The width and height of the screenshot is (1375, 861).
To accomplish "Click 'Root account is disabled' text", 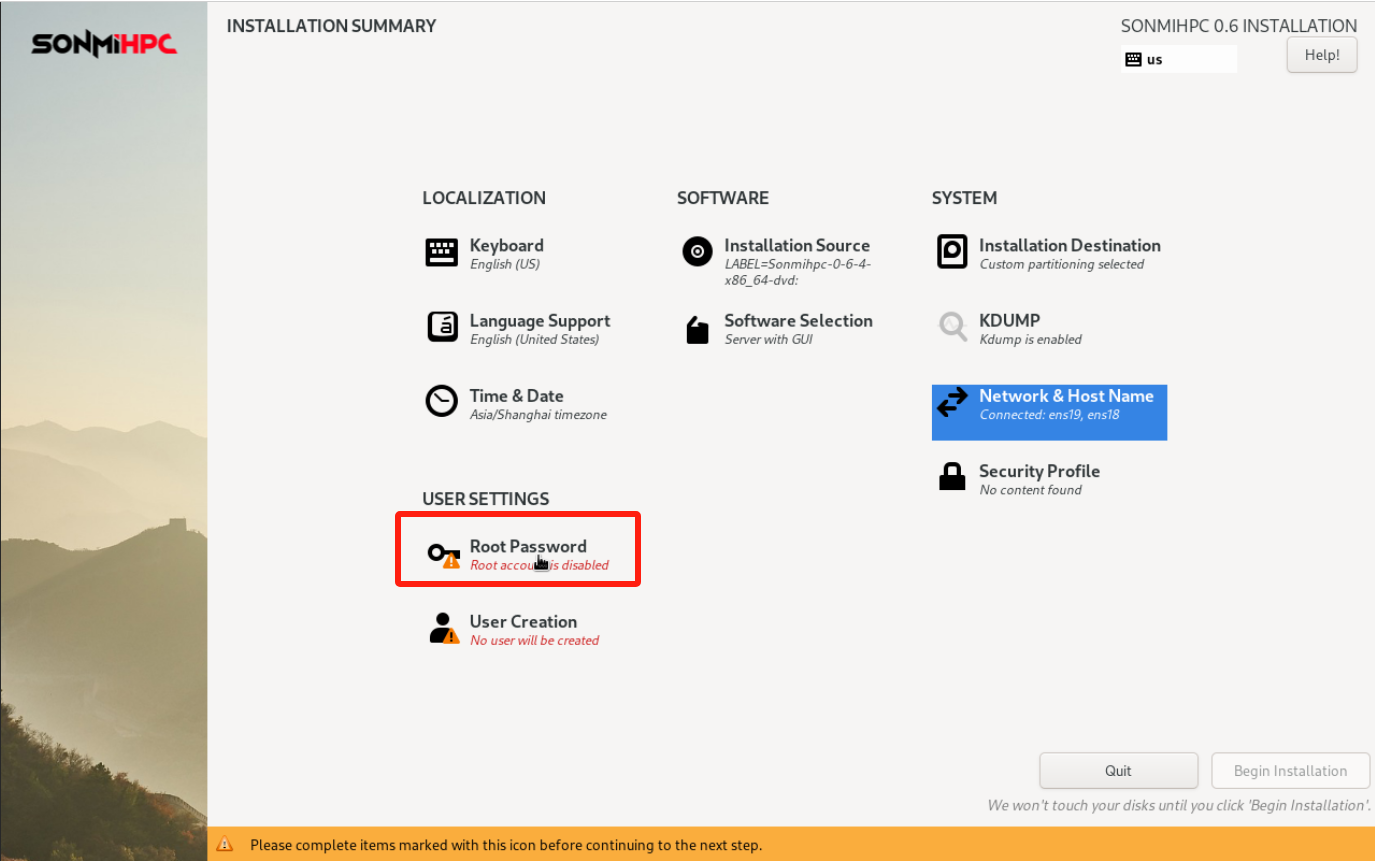I will pyautogui.click(x=539, y=565).
